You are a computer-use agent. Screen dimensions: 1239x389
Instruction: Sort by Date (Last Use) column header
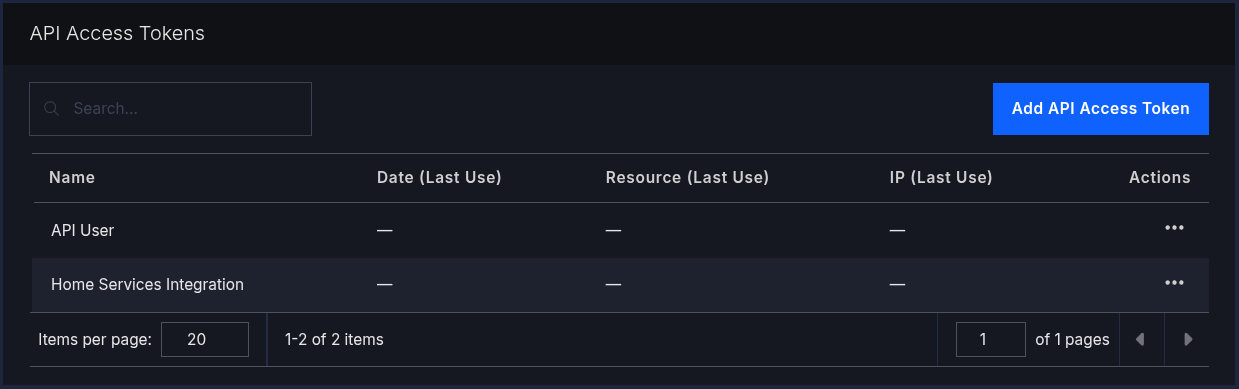point(439,177)
